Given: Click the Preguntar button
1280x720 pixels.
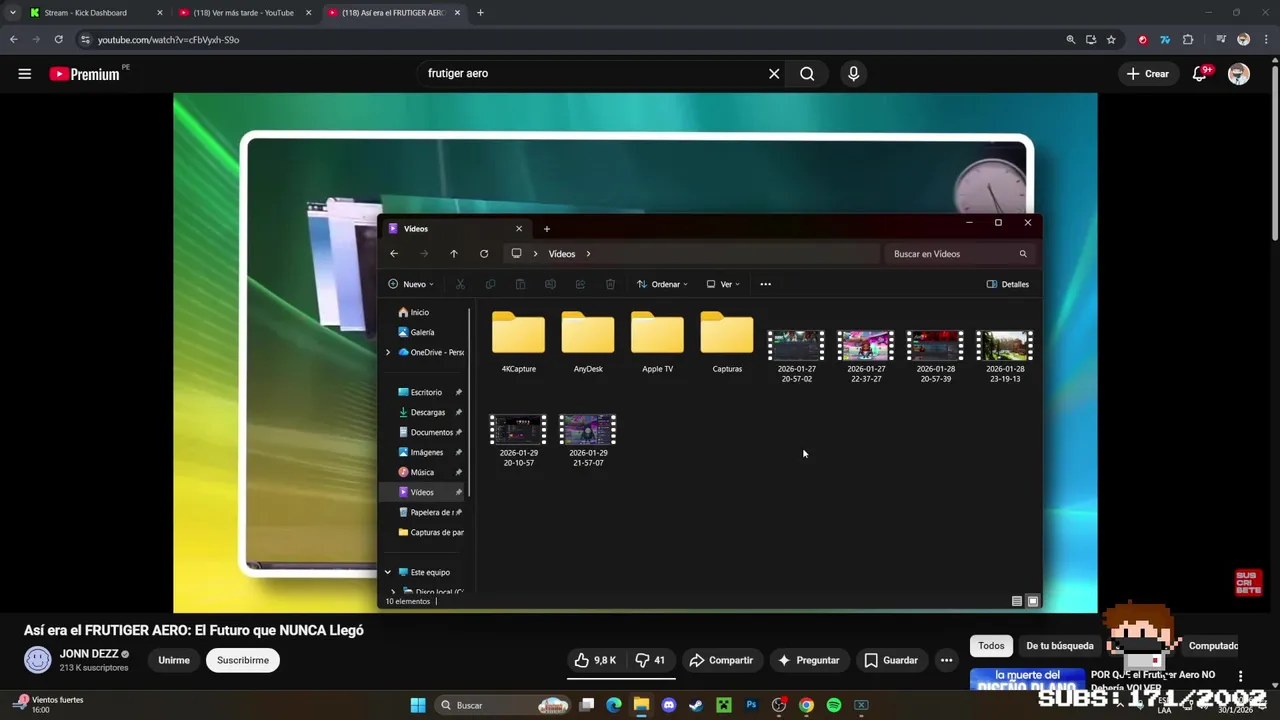Looking at the screenshot, I should [x=808, y=660].
